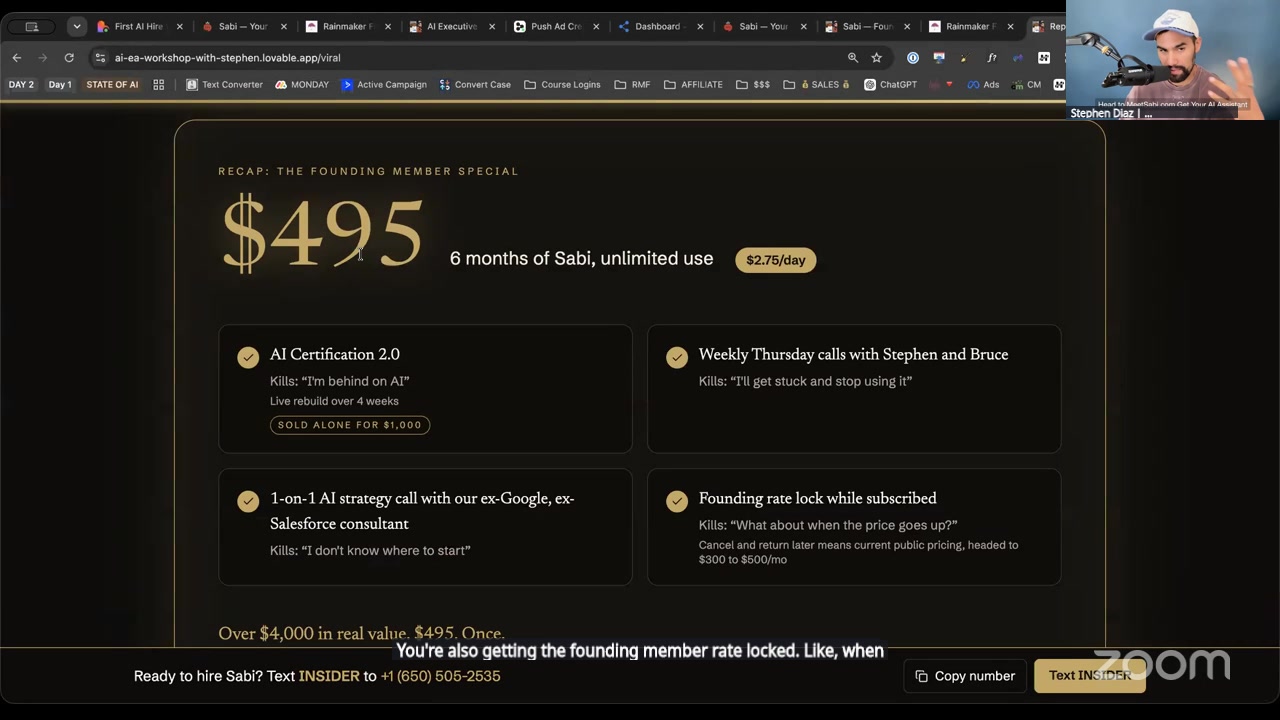The height and width of the screenshot is (720, 1280).
Task: Bookmark this page with the star icon
Action: (x=877, y=58)
